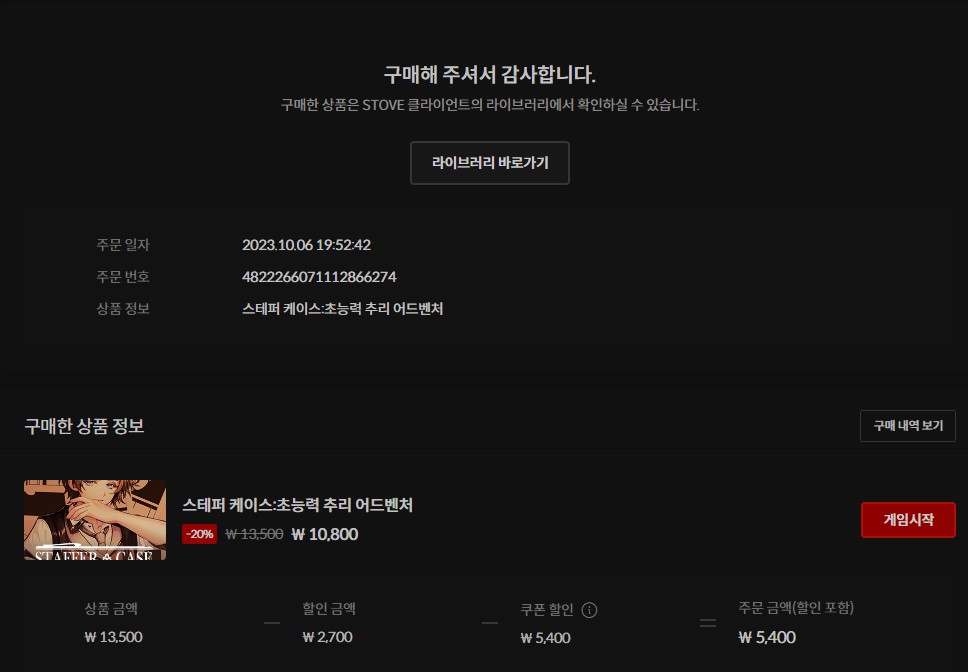The width and height of the screenshot is (968, 672).
Task: Click the STOVE client library notice text
Action: (x=489, y=105)
